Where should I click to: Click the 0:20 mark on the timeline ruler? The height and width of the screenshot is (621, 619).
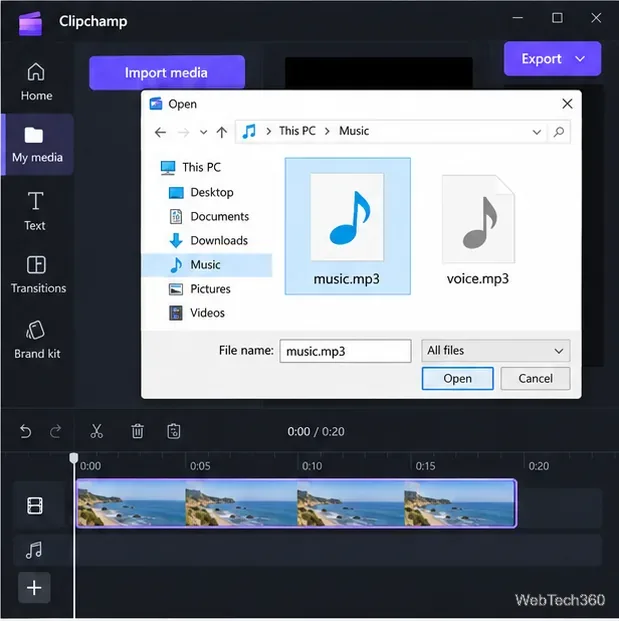pos(539,466)
